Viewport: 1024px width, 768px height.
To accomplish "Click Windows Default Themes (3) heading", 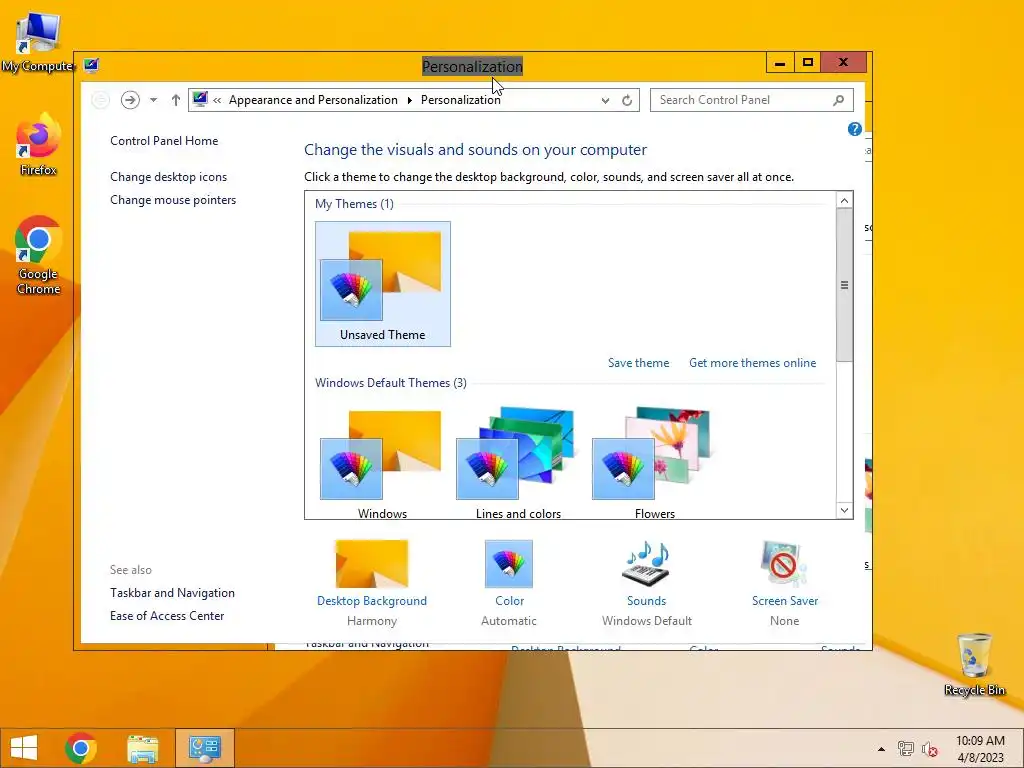I will coord(391,383).
